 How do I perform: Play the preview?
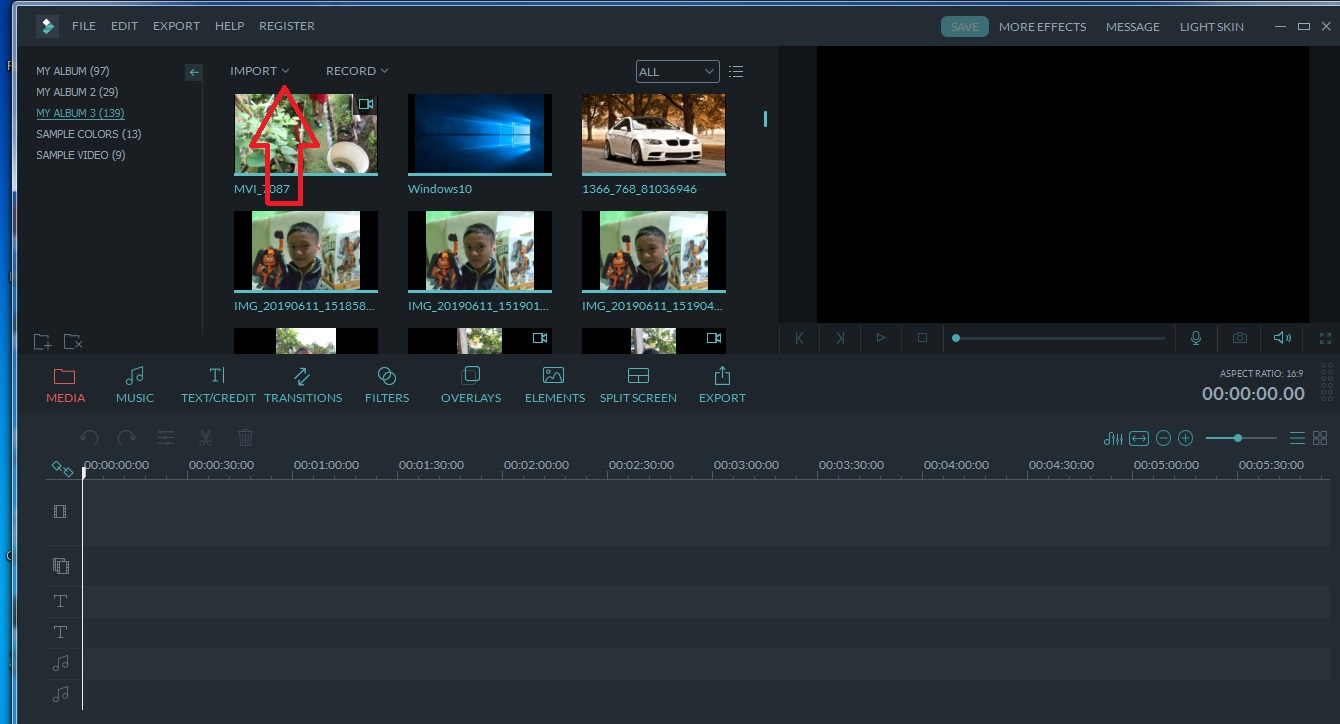point(881,338)
